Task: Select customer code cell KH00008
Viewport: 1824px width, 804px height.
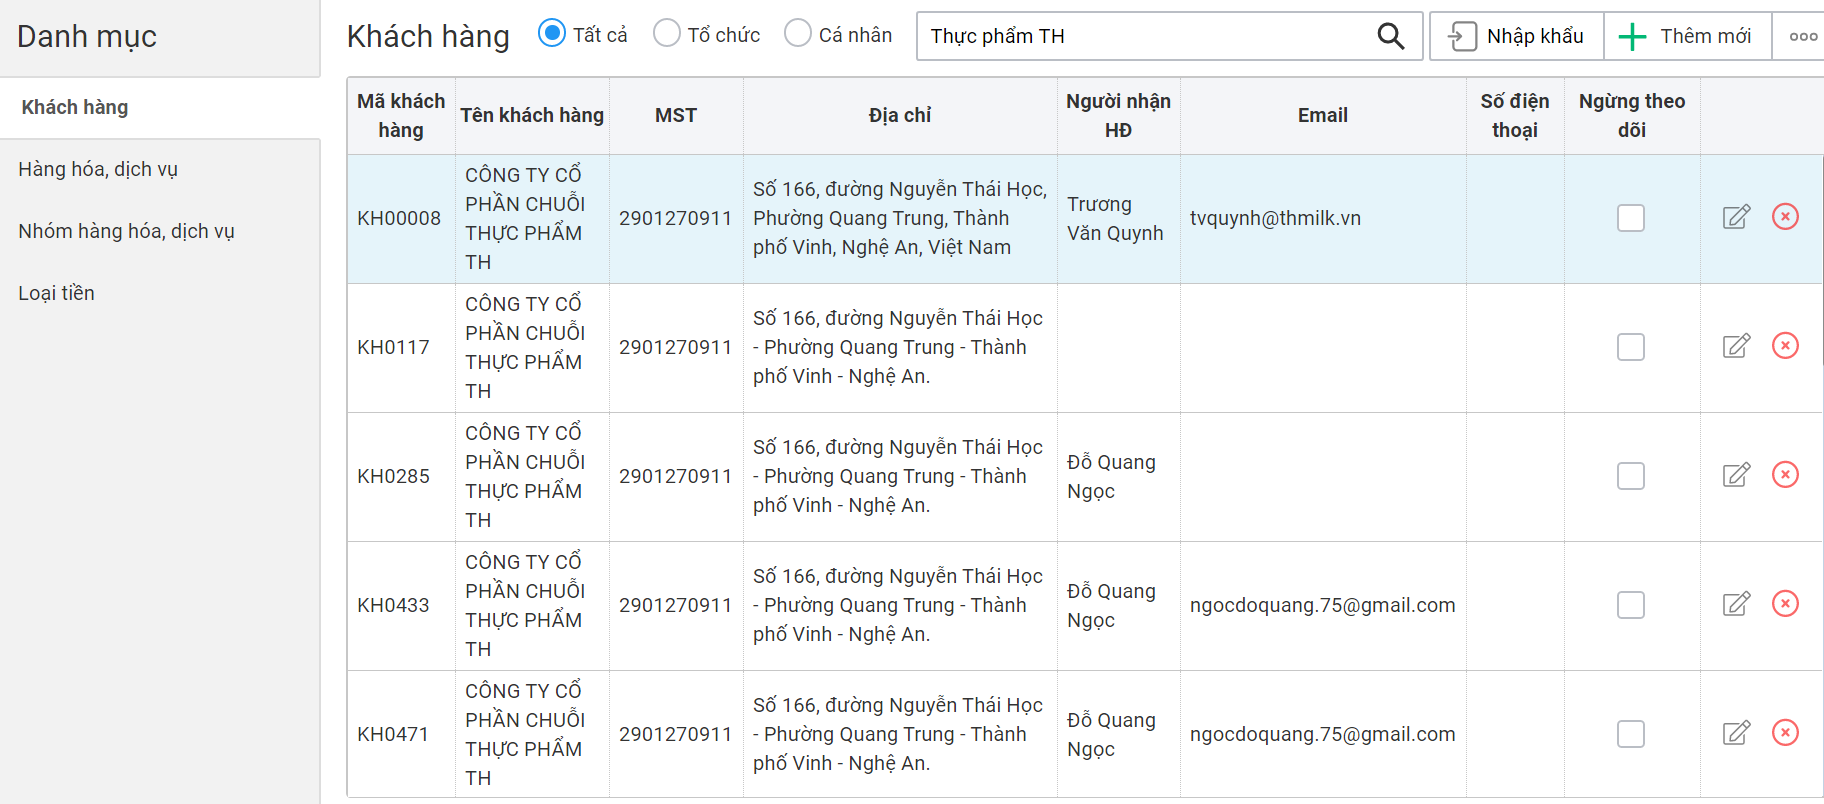Action: point(399,218)
